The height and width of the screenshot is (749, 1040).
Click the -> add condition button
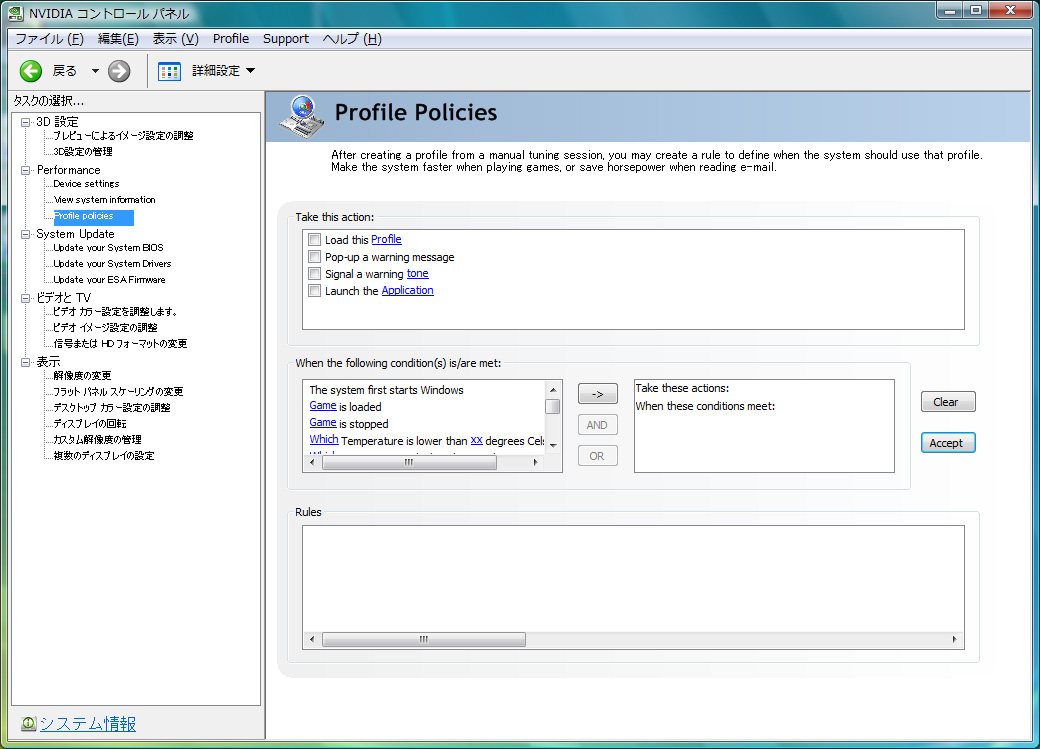pyautogui.click(x=598, y=394)
